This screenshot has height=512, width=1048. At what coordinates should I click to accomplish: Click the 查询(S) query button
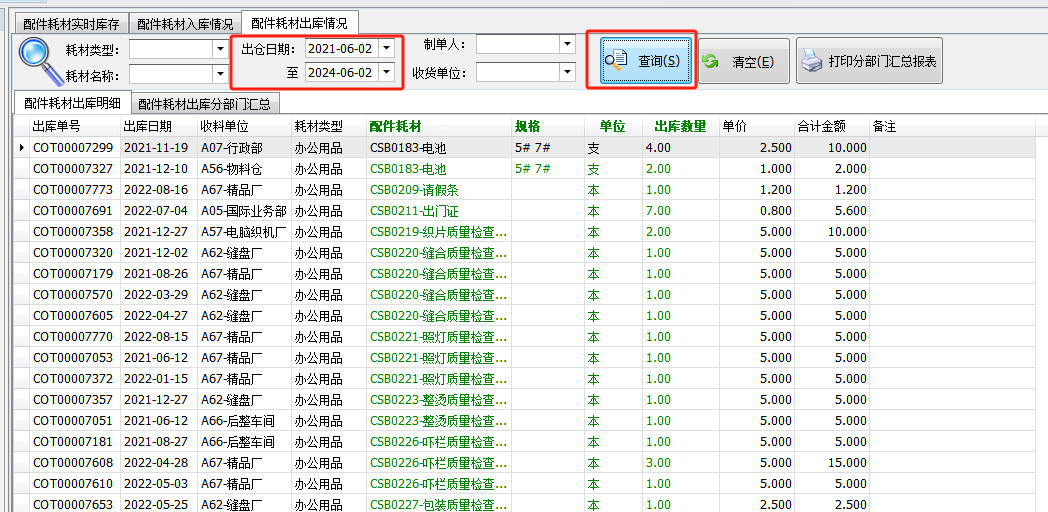pos(645,61)
